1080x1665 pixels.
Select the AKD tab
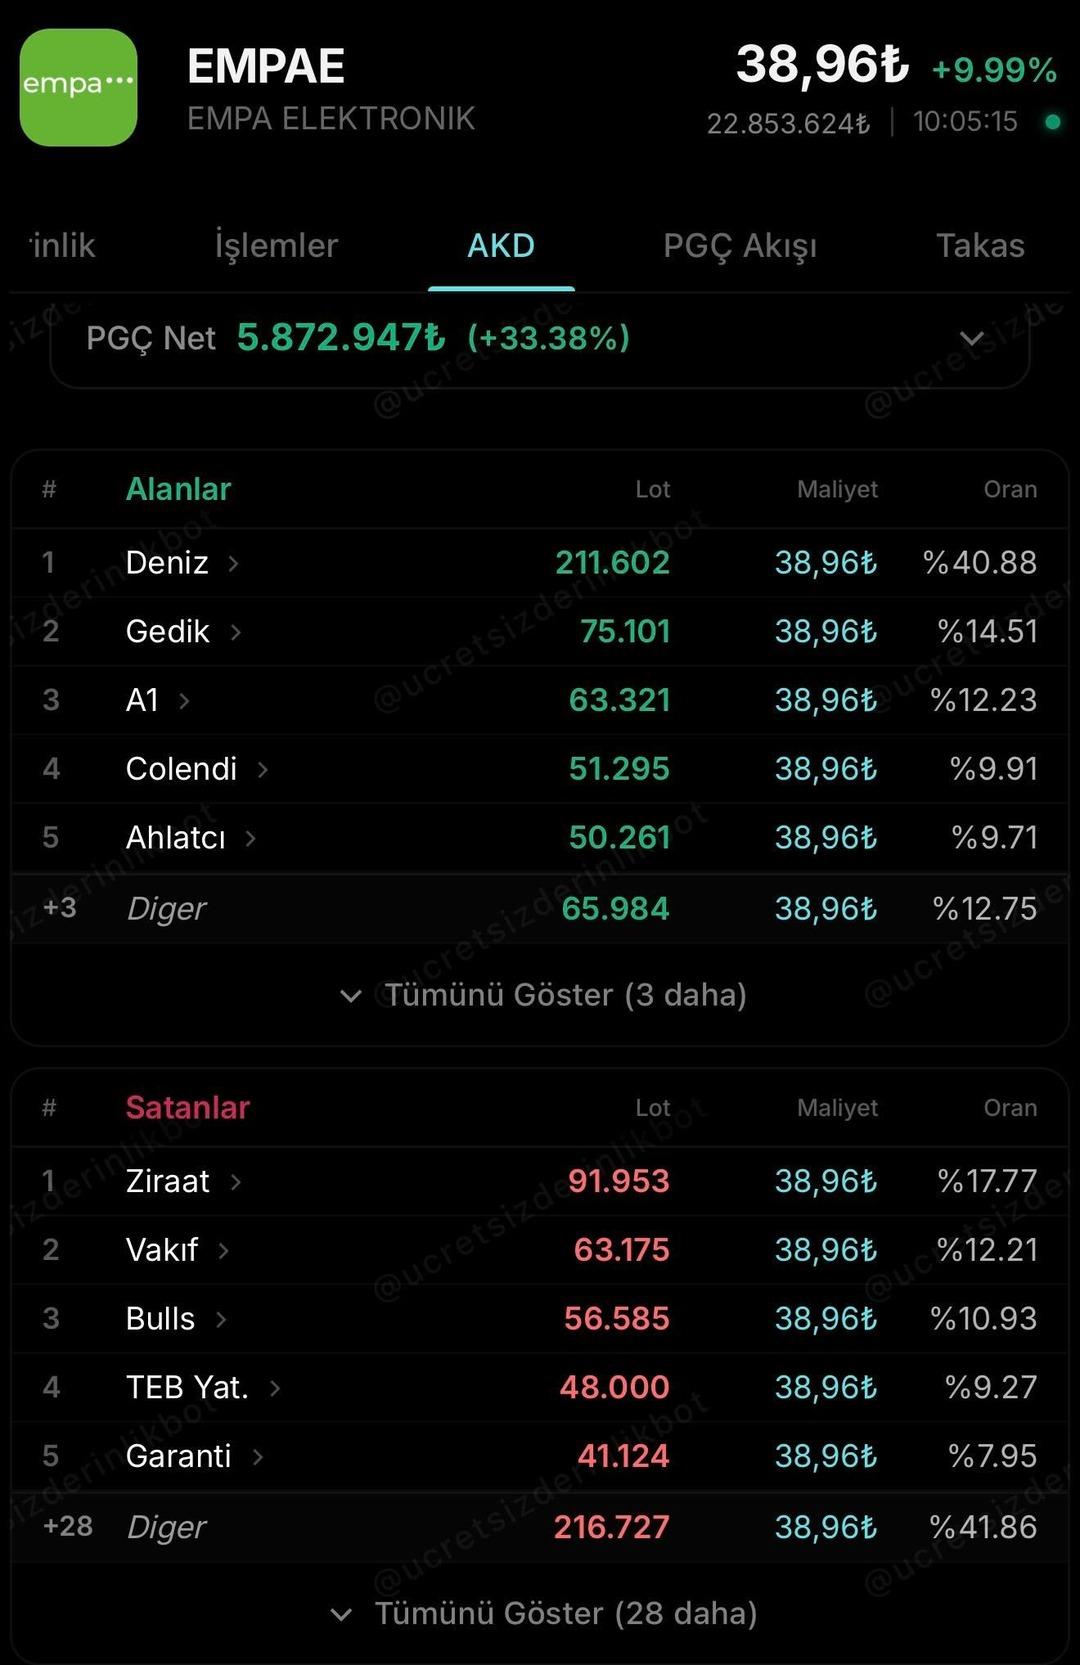click(x=501, y=246)
